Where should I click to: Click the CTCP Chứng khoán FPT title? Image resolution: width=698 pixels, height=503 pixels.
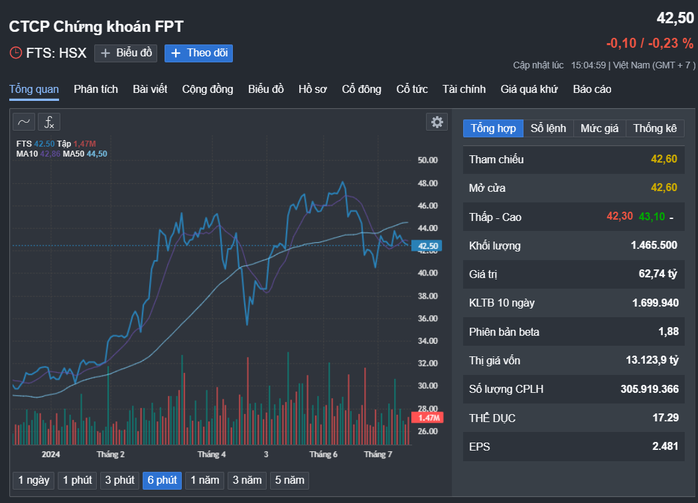click(96, 27)
